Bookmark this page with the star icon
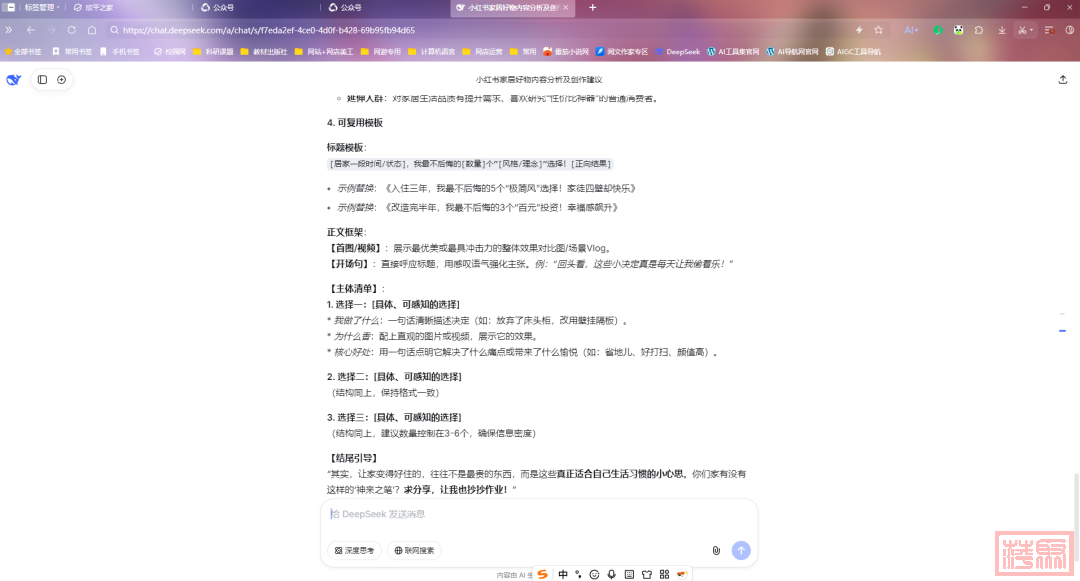The image size is (1080, 581). click(x=878, y=30)
